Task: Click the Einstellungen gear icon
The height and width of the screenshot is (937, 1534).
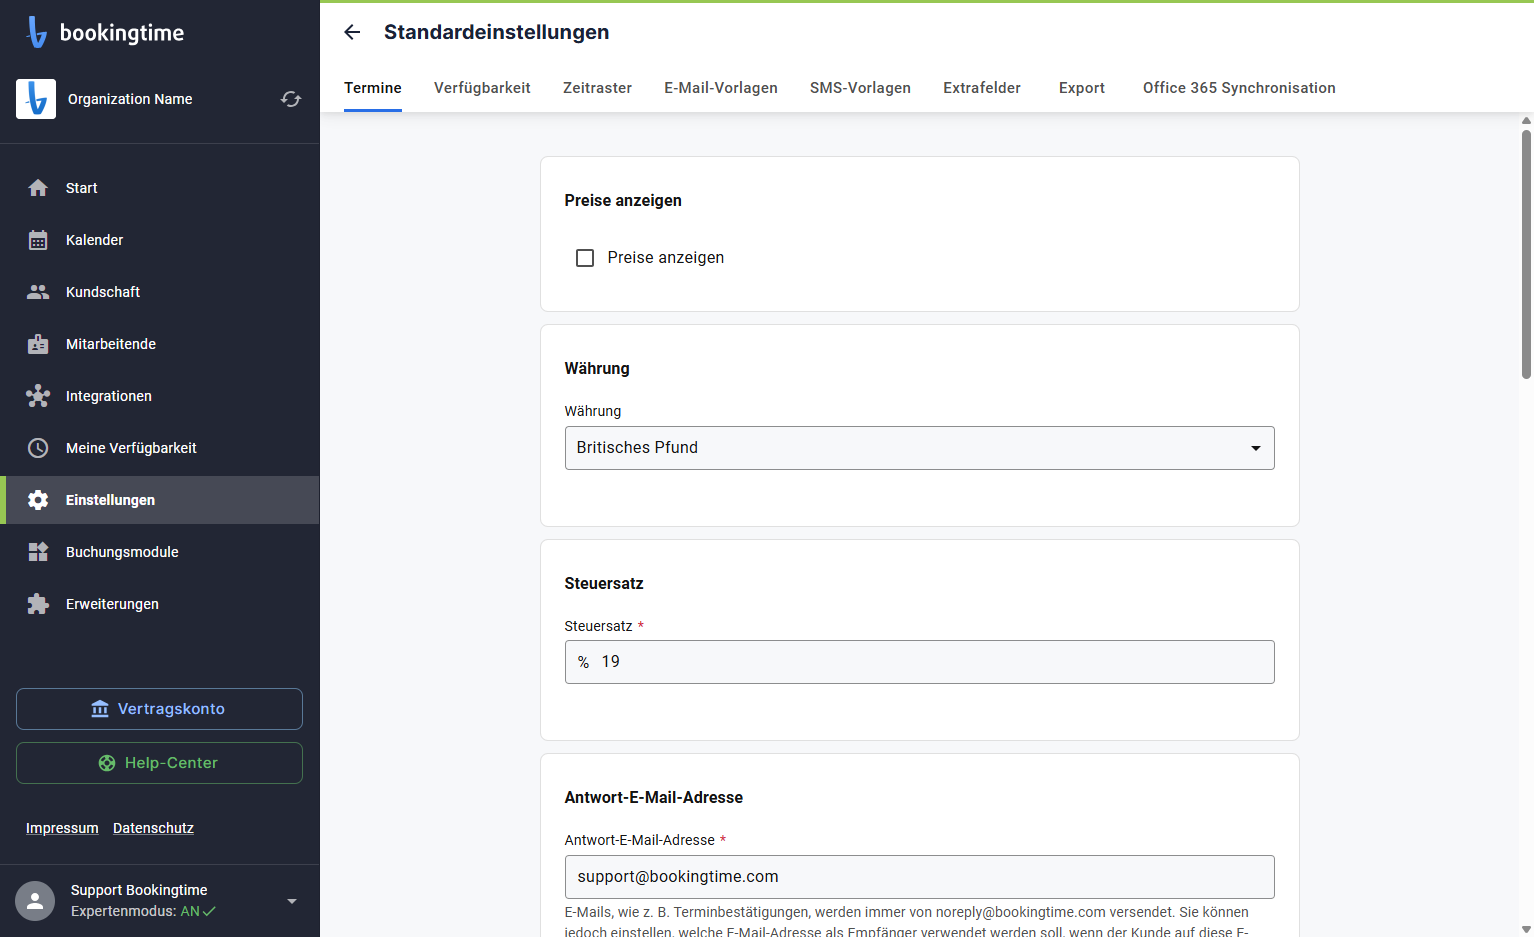Action: point(38,500)
